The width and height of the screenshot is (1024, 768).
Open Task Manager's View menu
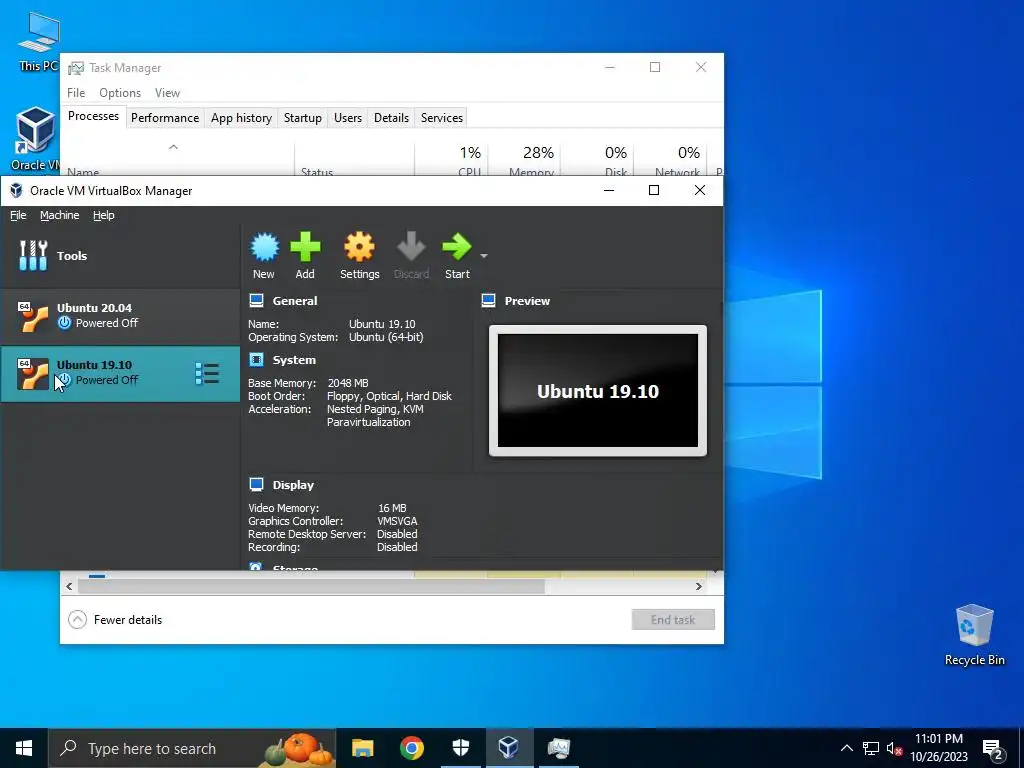pos(167,93)
